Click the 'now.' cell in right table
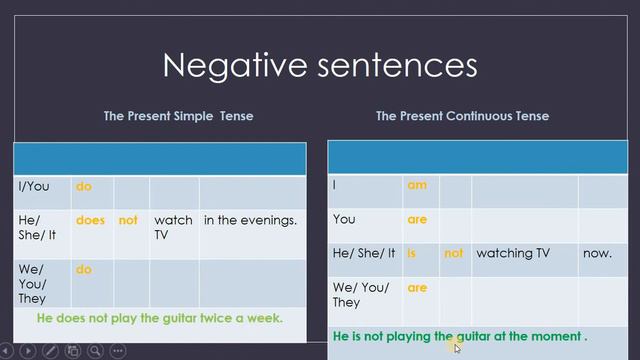The image size is (640, 360). click(x=603, y=260)
